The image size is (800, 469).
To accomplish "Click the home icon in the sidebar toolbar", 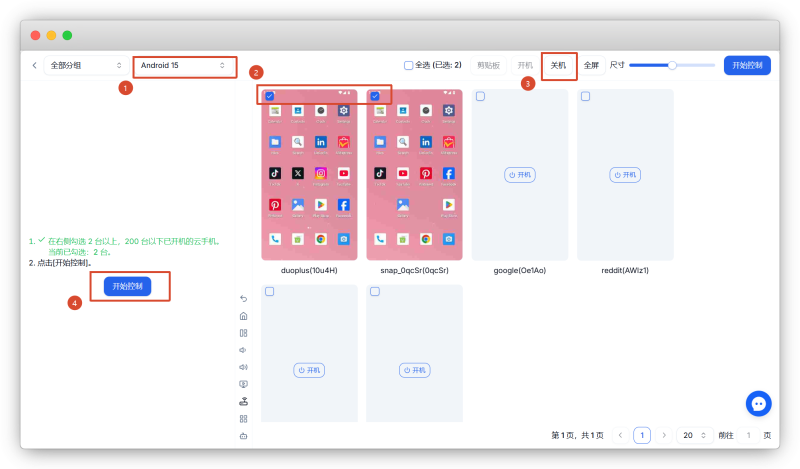I will (243, 316).
